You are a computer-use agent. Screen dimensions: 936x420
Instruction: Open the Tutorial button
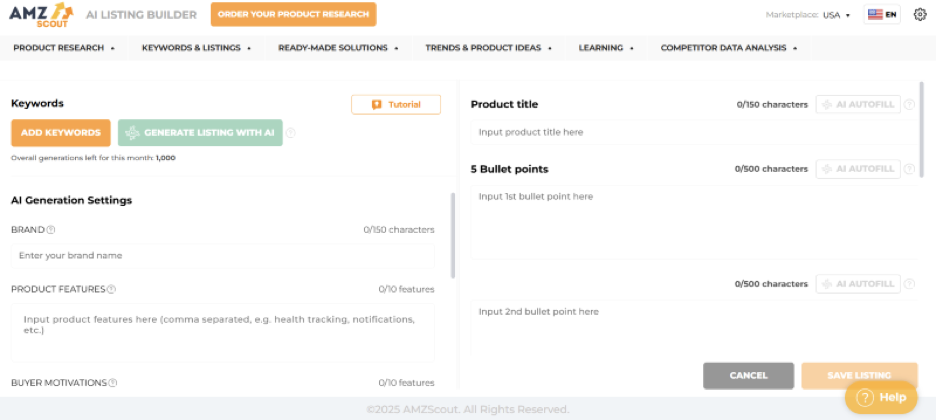tap(396, 104)
